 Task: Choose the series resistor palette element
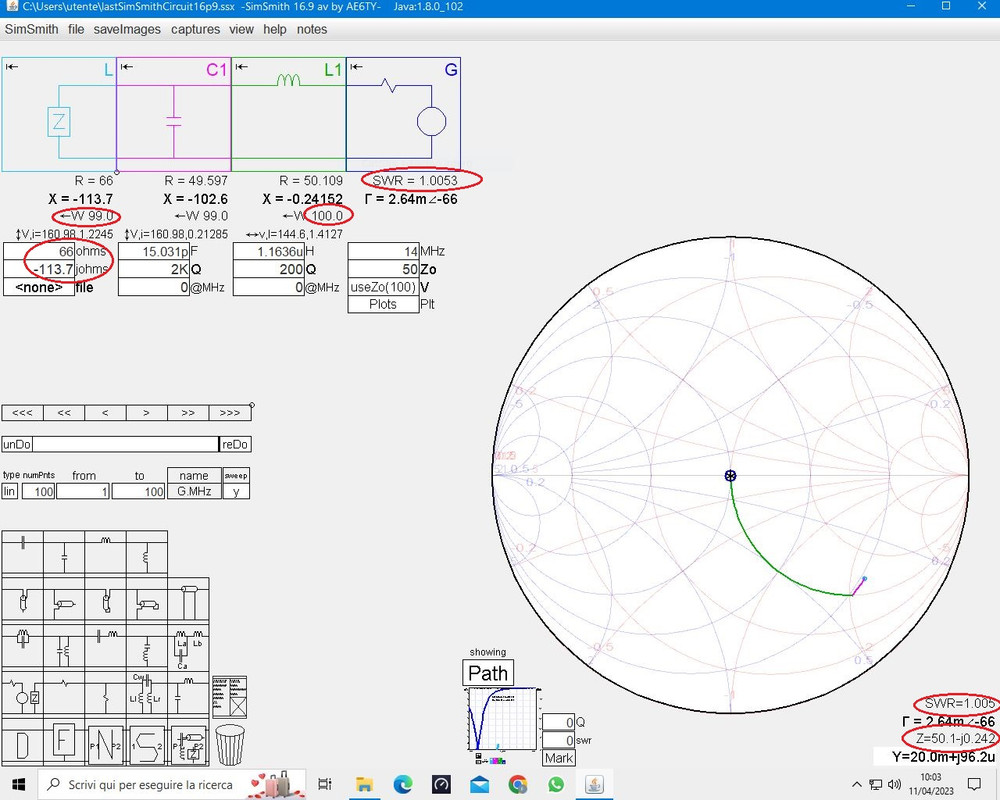64,694
